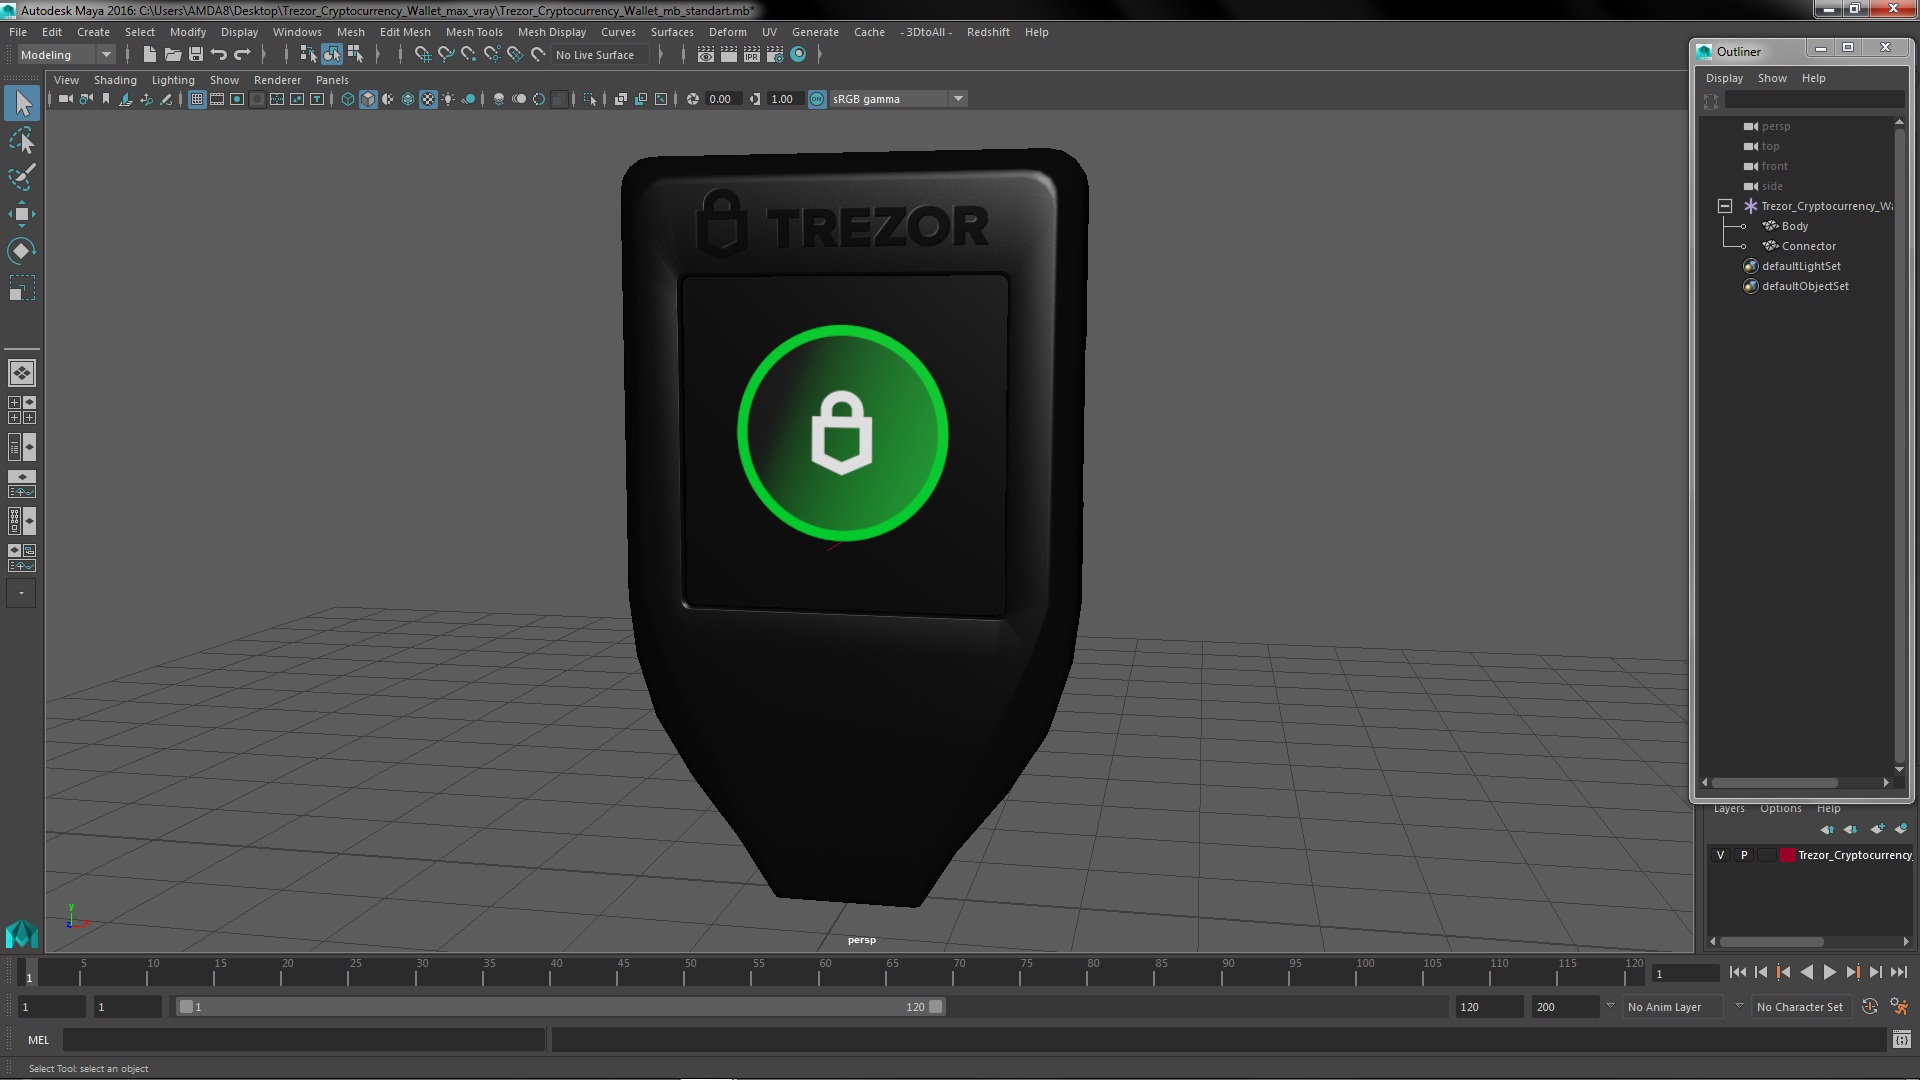Toggle layer playback P box
The height and width of the screenshot is (1080, 1920).
[1744, 856]
